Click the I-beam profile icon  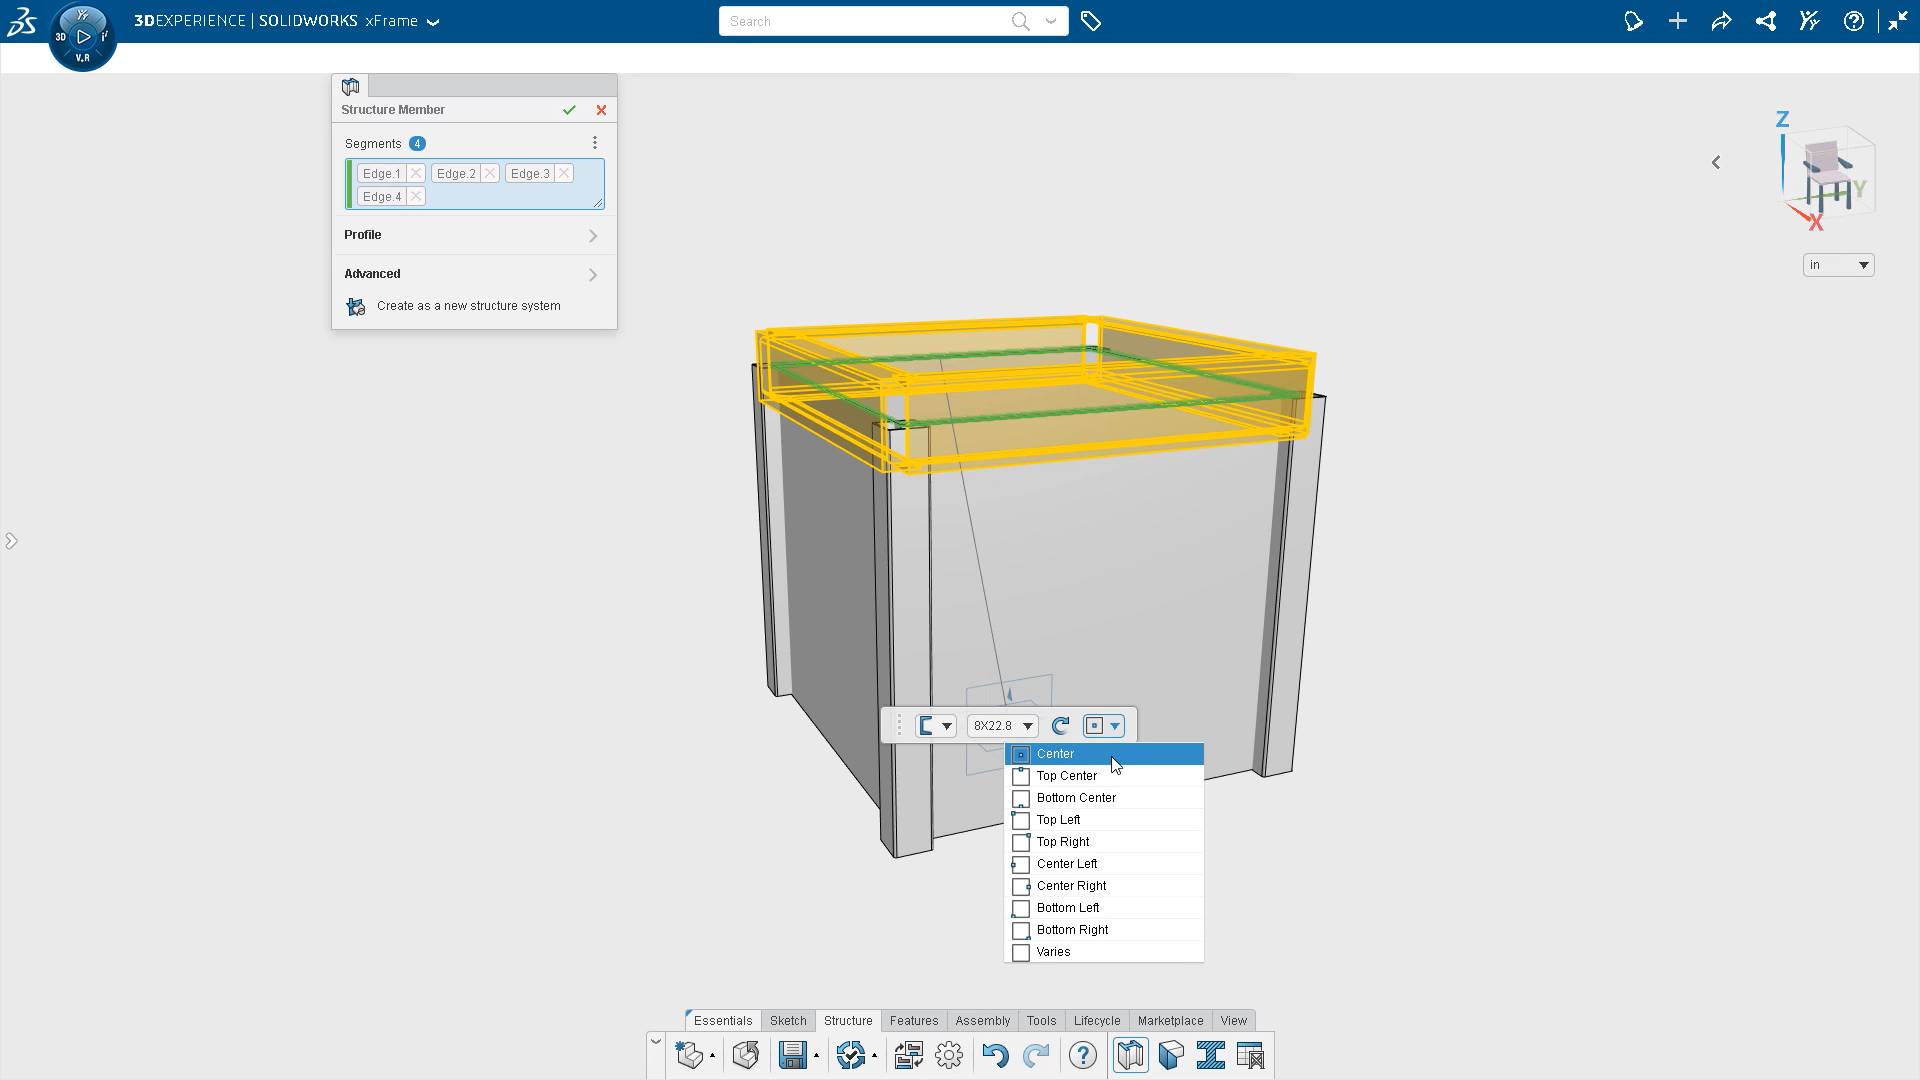(1210, 1055)
